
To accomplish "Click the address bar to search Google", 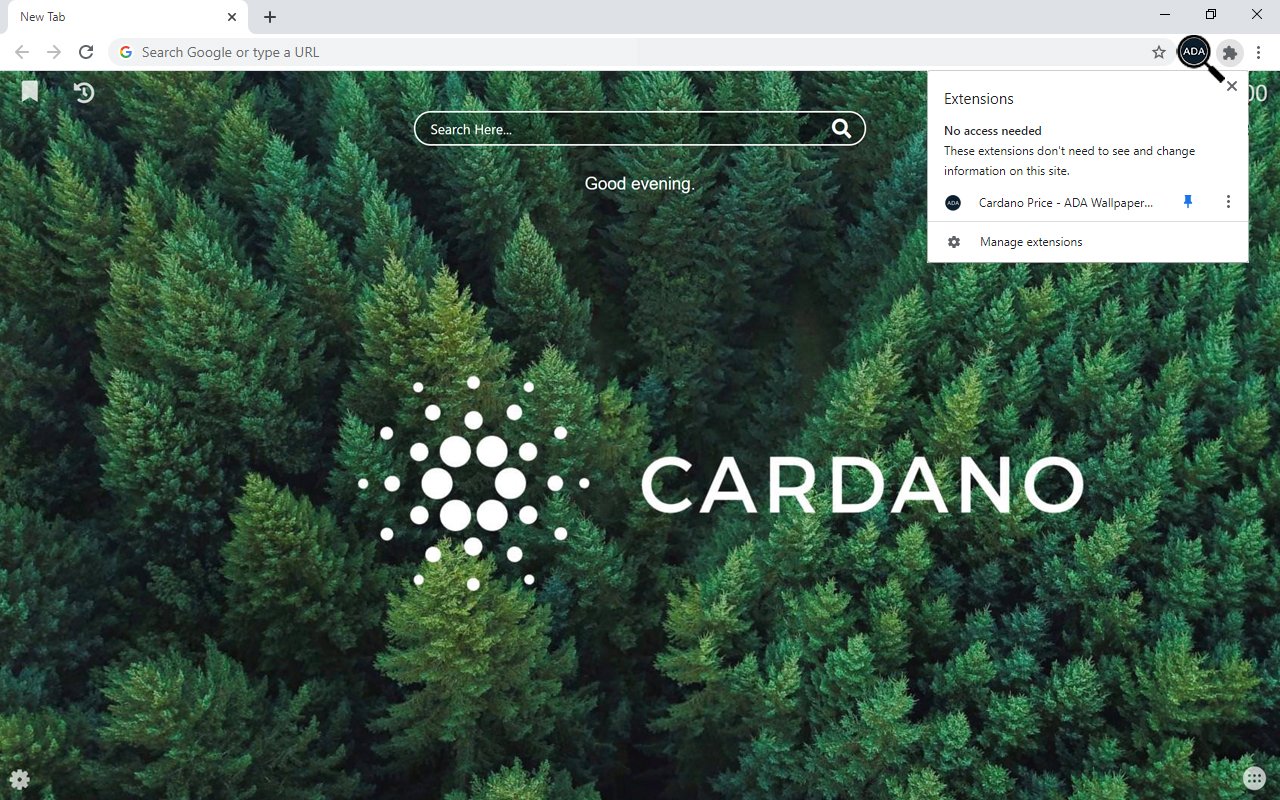I will [x=639, y=52].
